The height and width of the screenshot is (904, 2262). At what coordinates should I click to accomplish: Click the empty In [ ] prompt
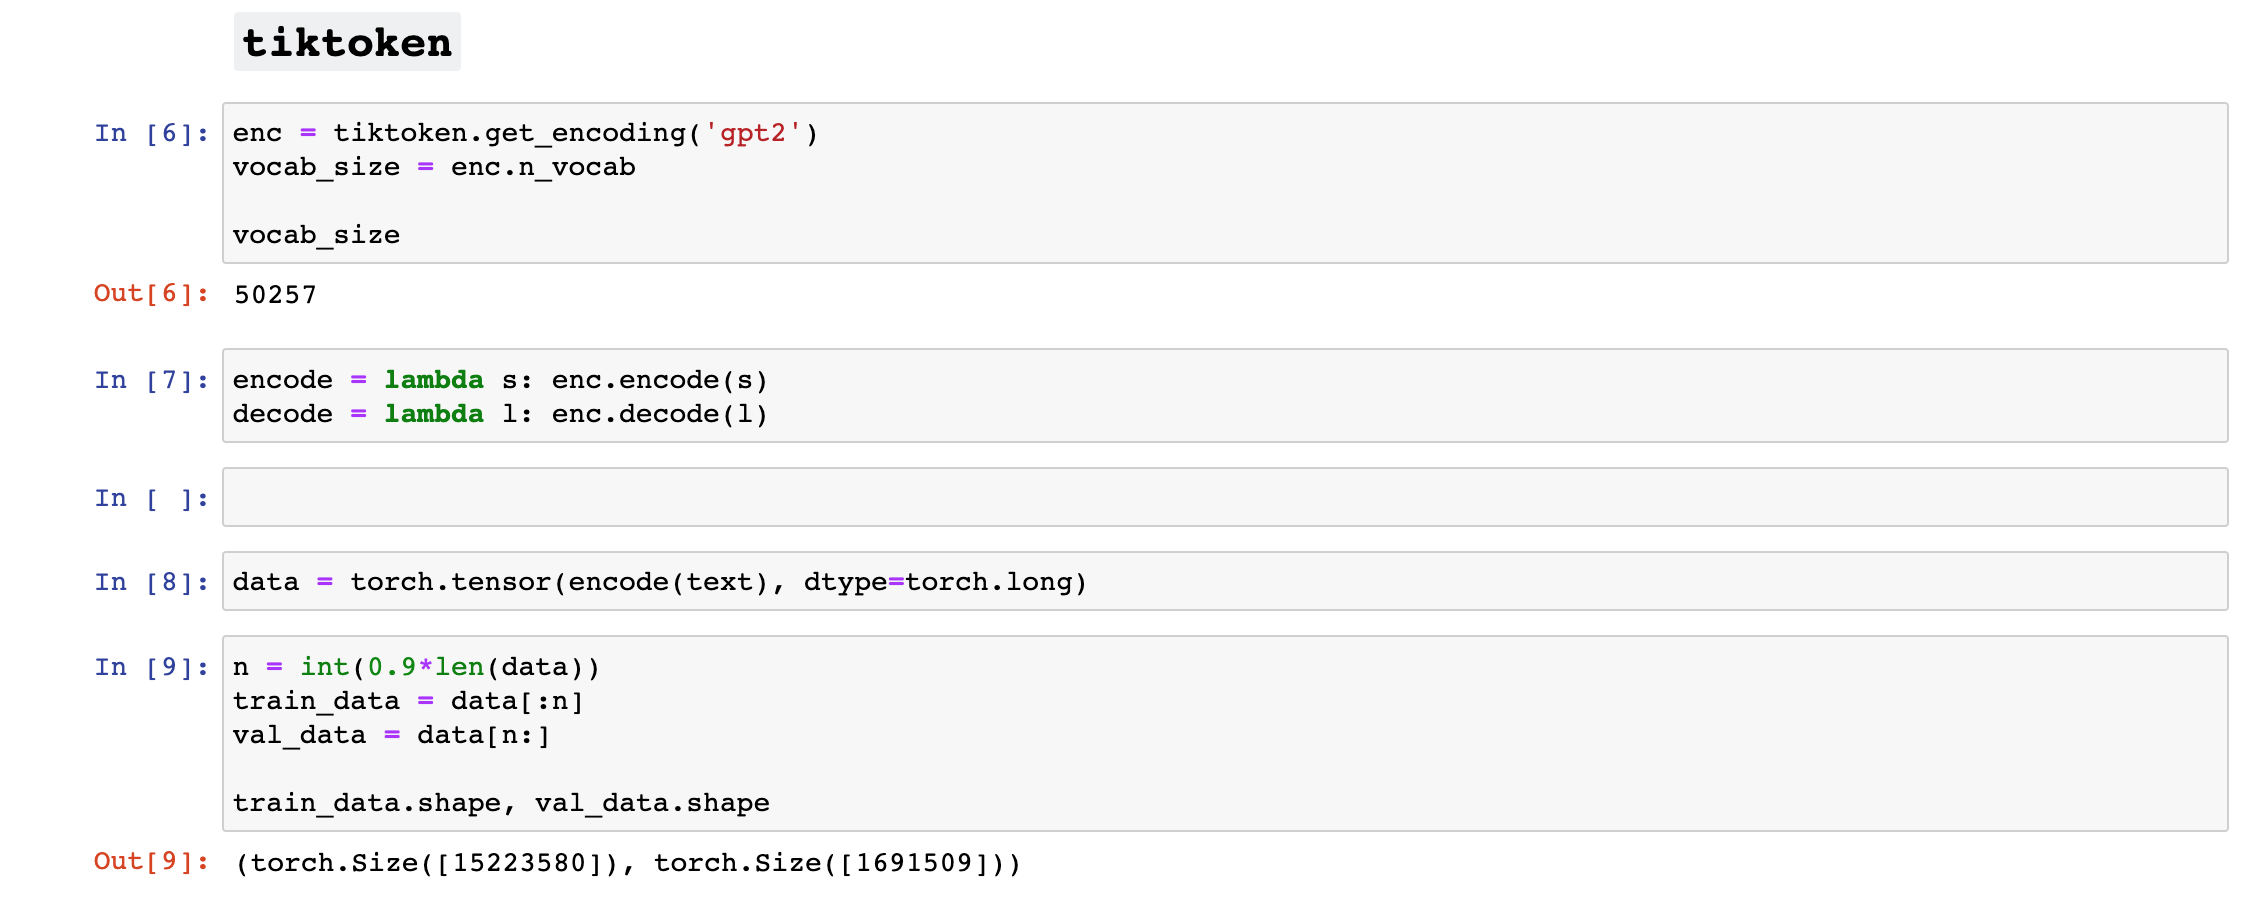pyautogui.click(x=152, y=498)
